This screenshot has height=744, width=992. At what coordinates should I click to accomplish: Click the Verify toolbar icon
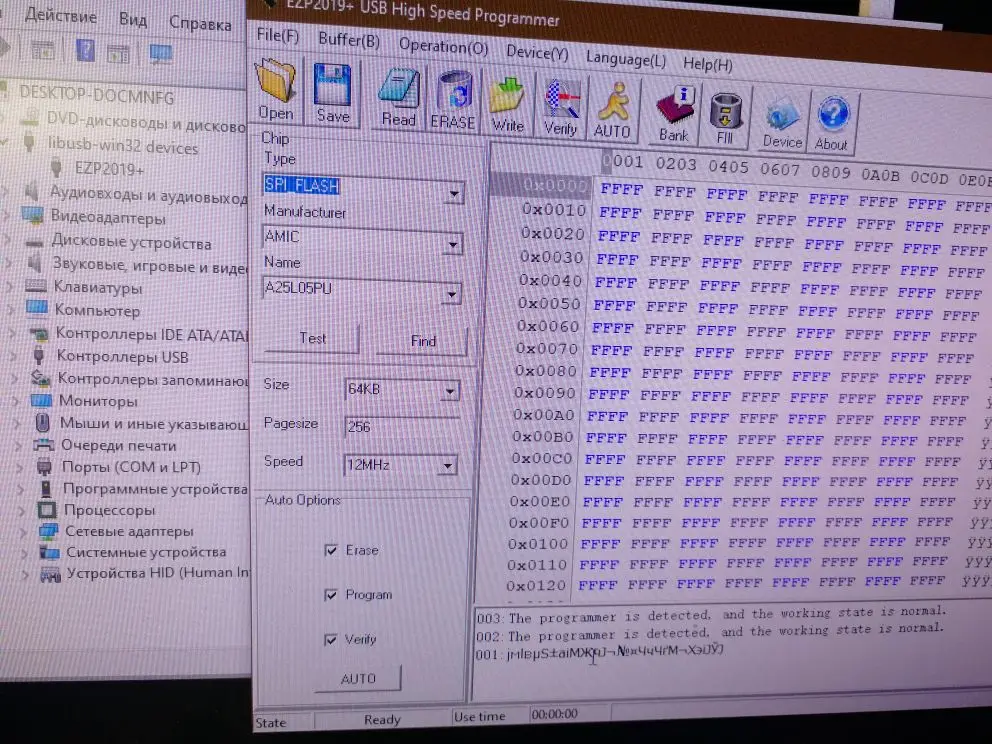click(x=562, y=99)
